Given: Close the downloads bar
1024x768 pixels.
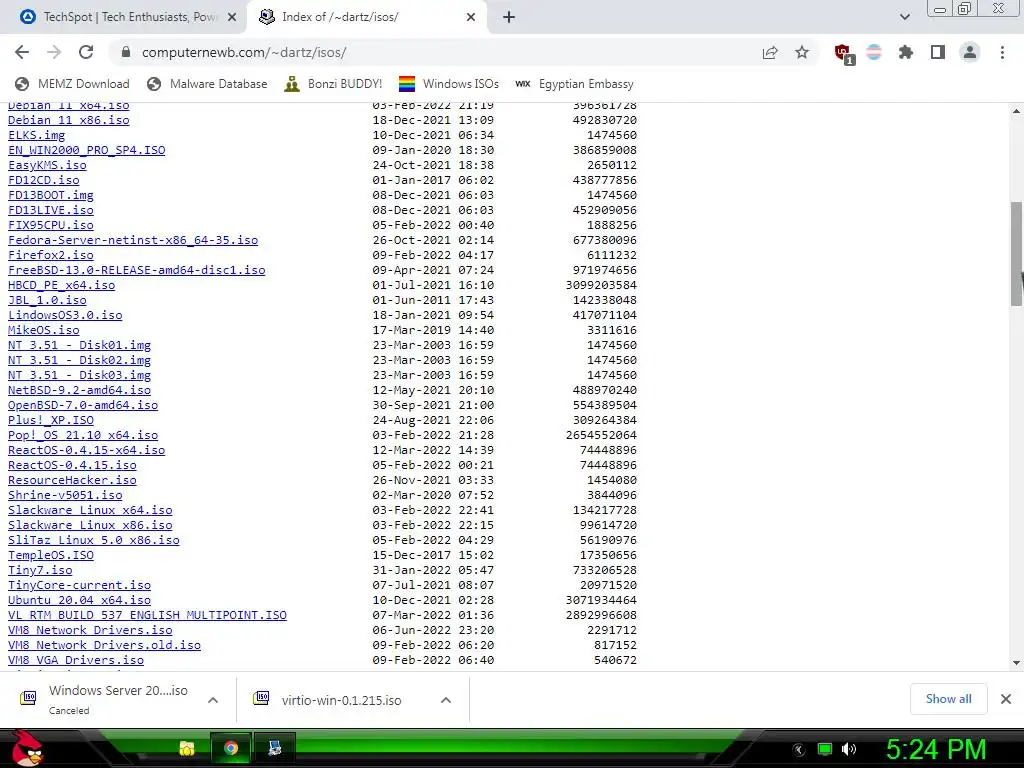Looking at the screenshot, I should pyautogui.click(x=1006, y=699).
